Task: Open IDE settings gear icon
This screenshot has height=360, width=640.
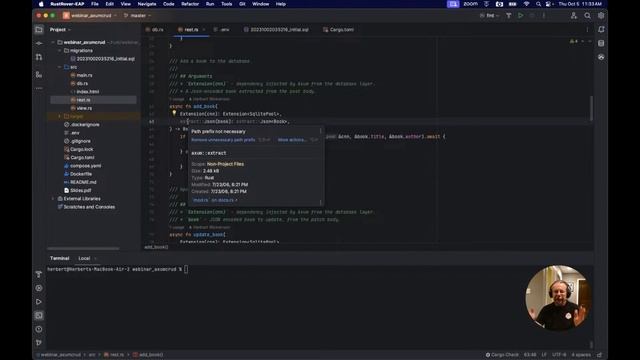Action: (601, 16)
